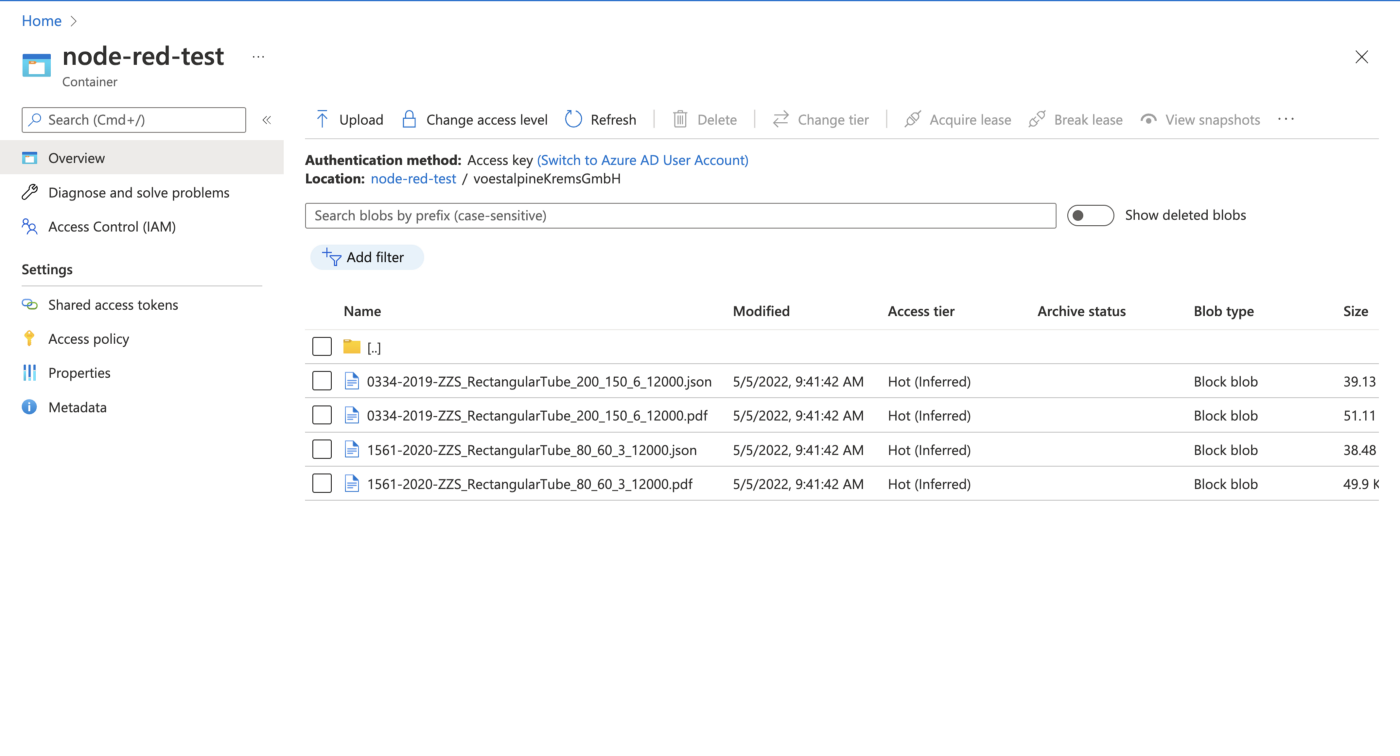This screenshot has width=1400, height=756.
Task: Open the ellipsis menu beside container title
Action: [258, 57]
